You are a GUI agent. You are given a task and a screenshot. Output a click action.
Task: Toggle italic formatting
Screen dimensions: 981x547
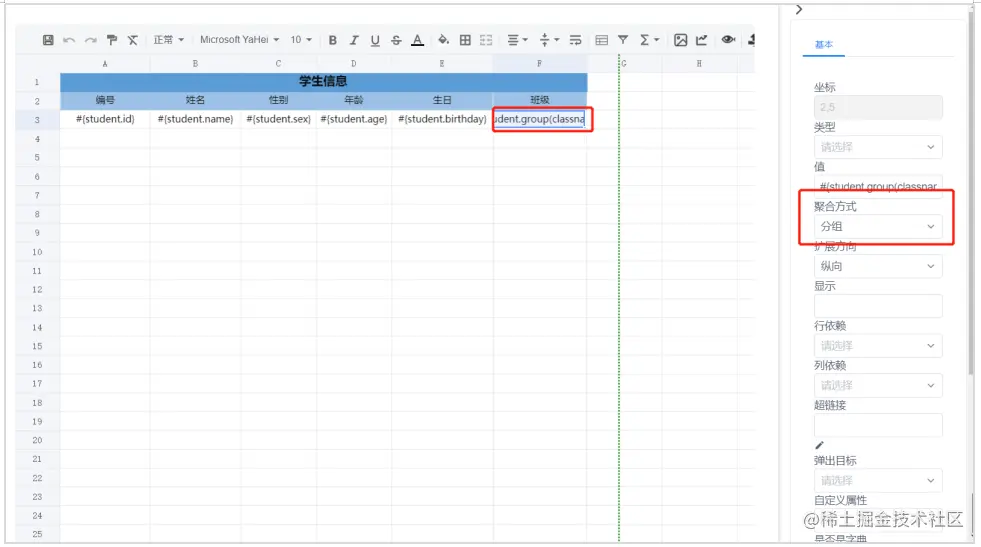[354, 40]
